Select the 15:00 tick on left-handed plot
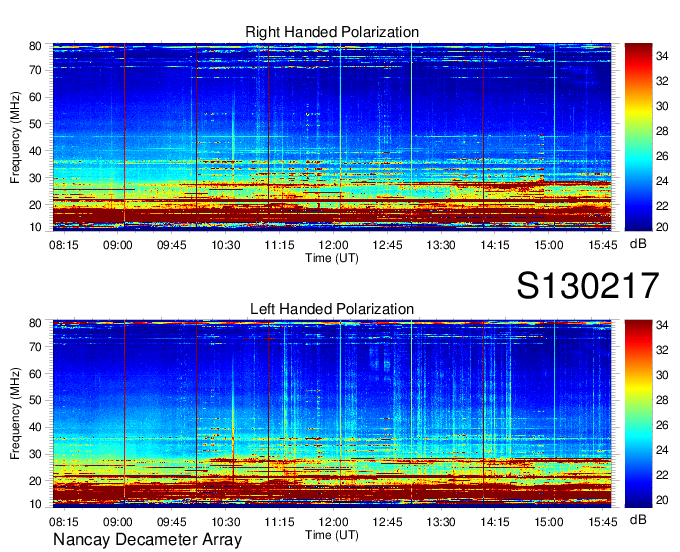 (x=549, y=522)
